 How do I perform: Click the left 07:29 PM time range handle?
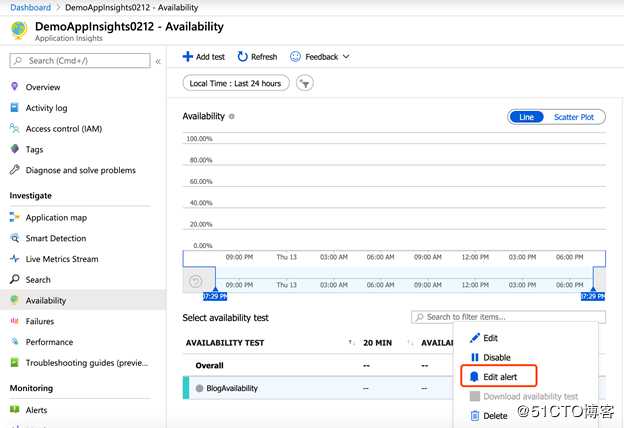[215, 296]
